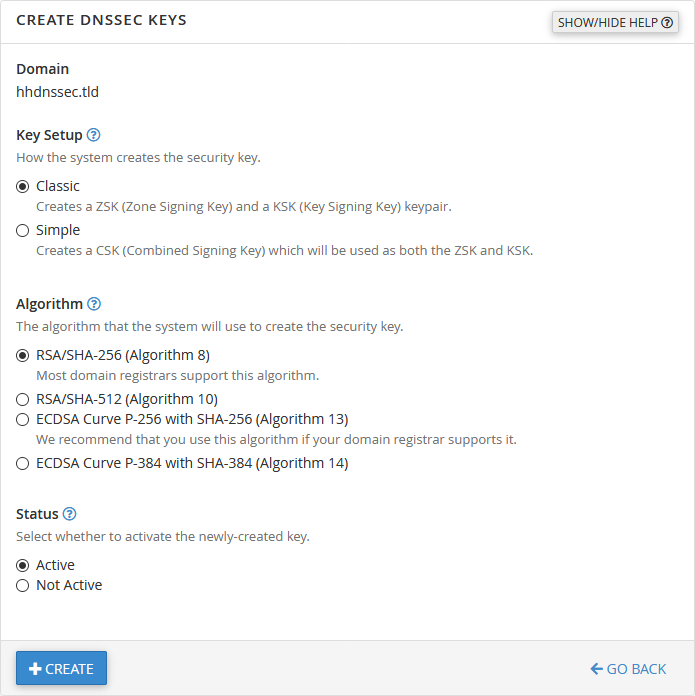Click the Create DNSSEC Keys heading
This screenshot has width=695, height=696.
coord(101,20)
